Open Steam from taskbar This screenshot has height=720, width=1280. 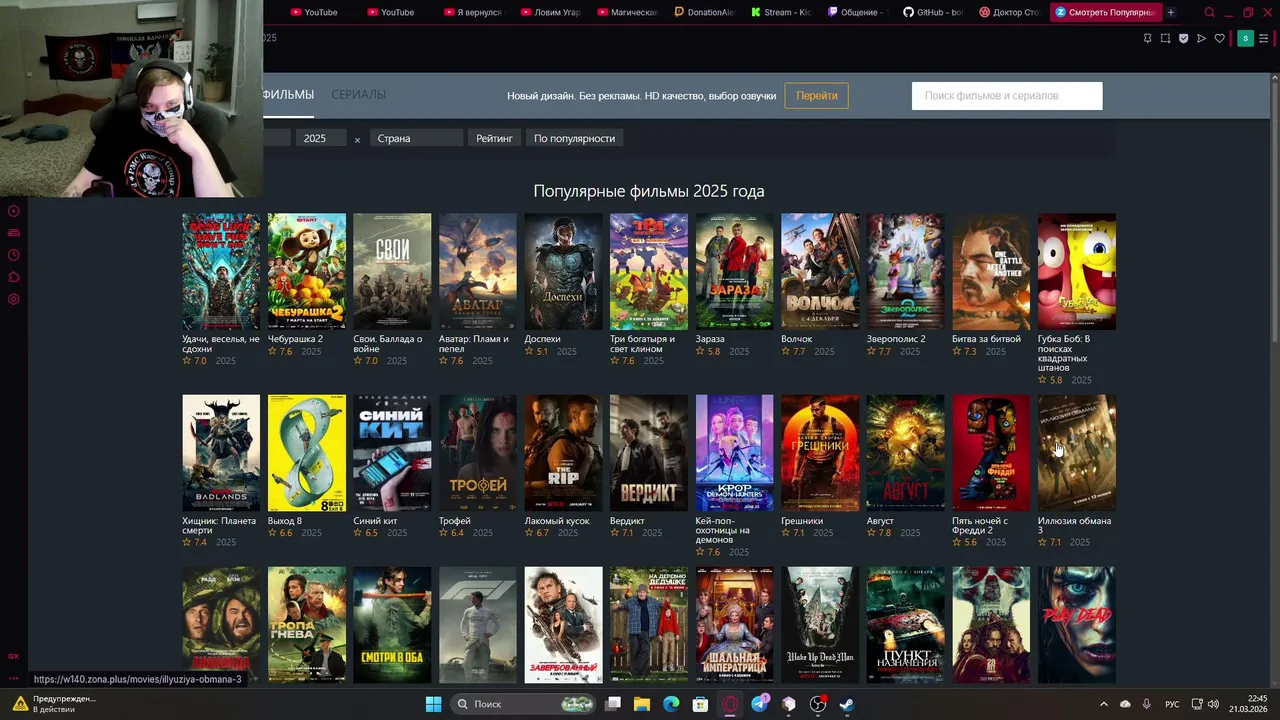click(x=847, y=704)
